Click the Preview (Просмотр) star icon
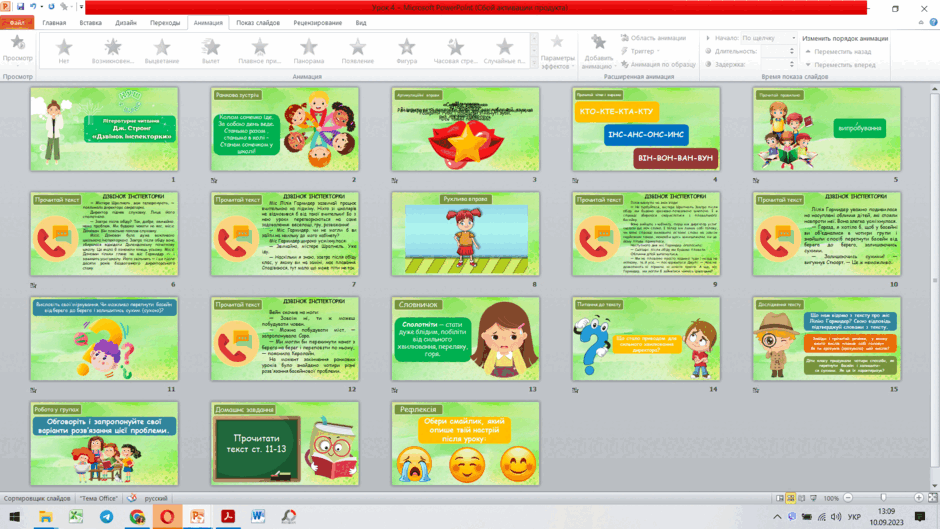The image size is (940, 529). [17, 43]
